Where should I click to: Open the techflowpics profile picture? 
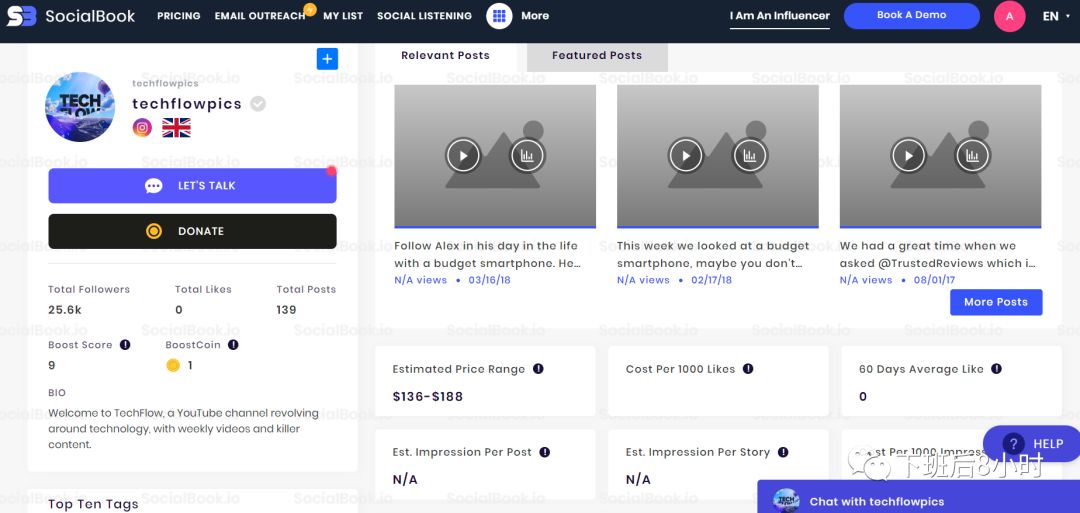[80, 106]
